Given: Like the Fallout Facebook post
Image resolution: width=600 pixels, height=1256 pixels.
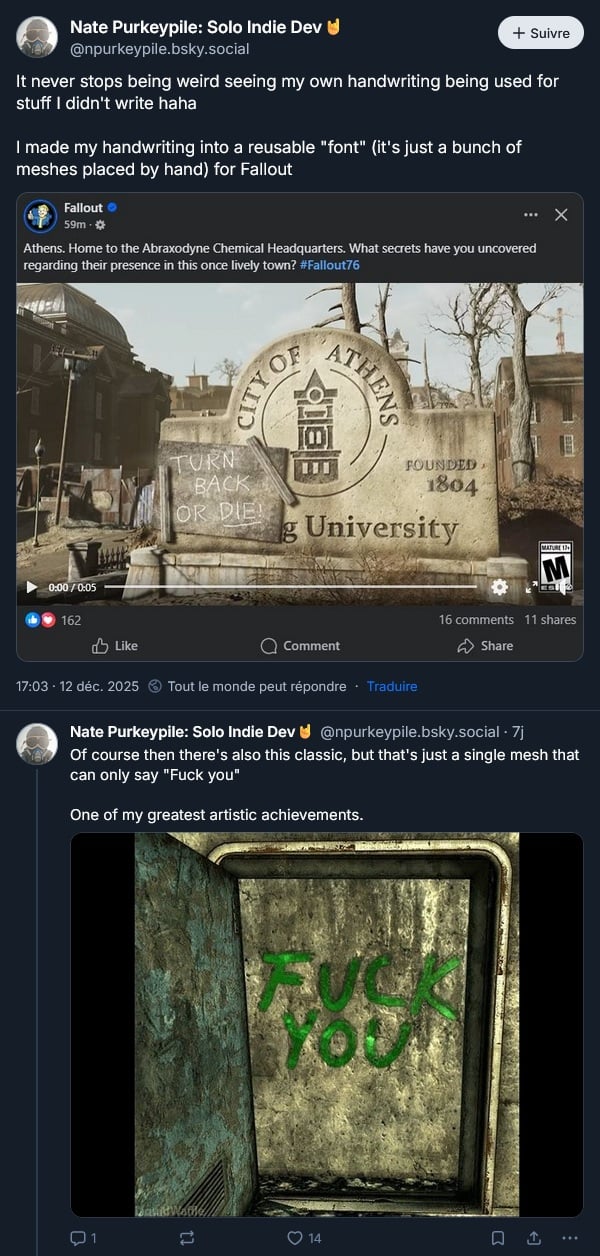Looking at the screenshot, I should click(x=115, y=646).
